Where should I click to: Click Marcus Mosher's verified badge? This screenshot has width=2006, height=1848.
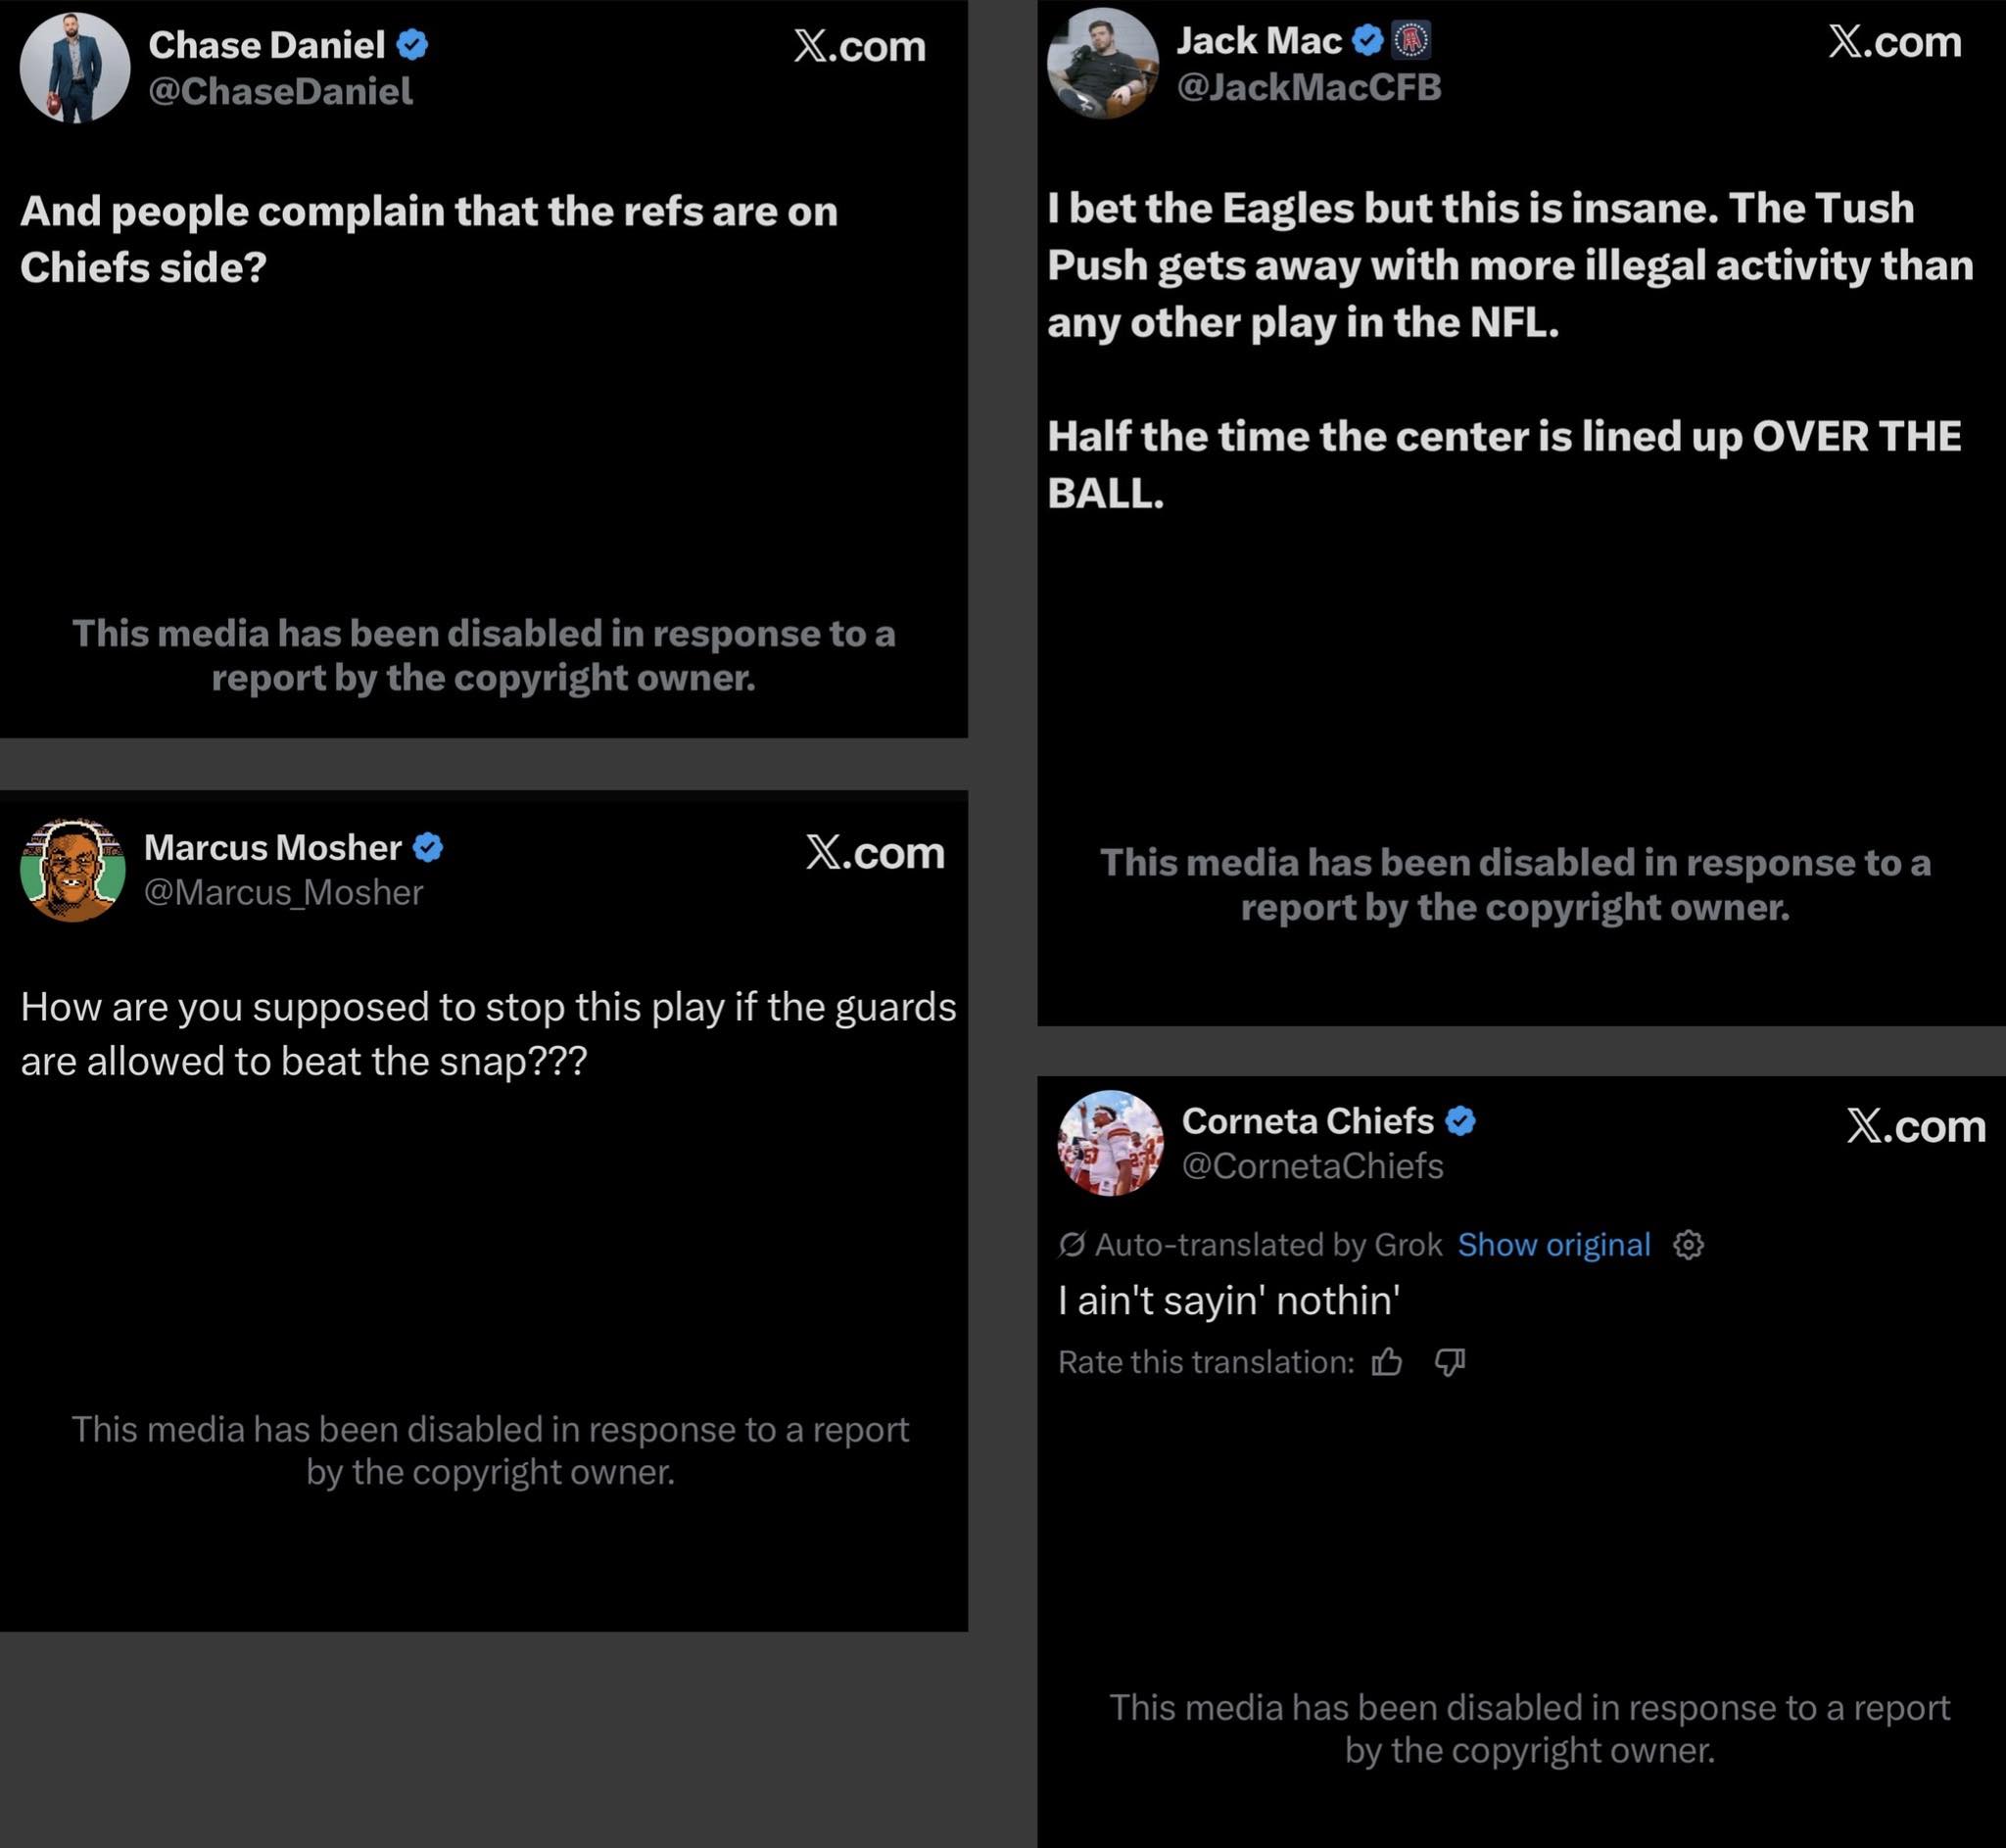click(428, 848)
